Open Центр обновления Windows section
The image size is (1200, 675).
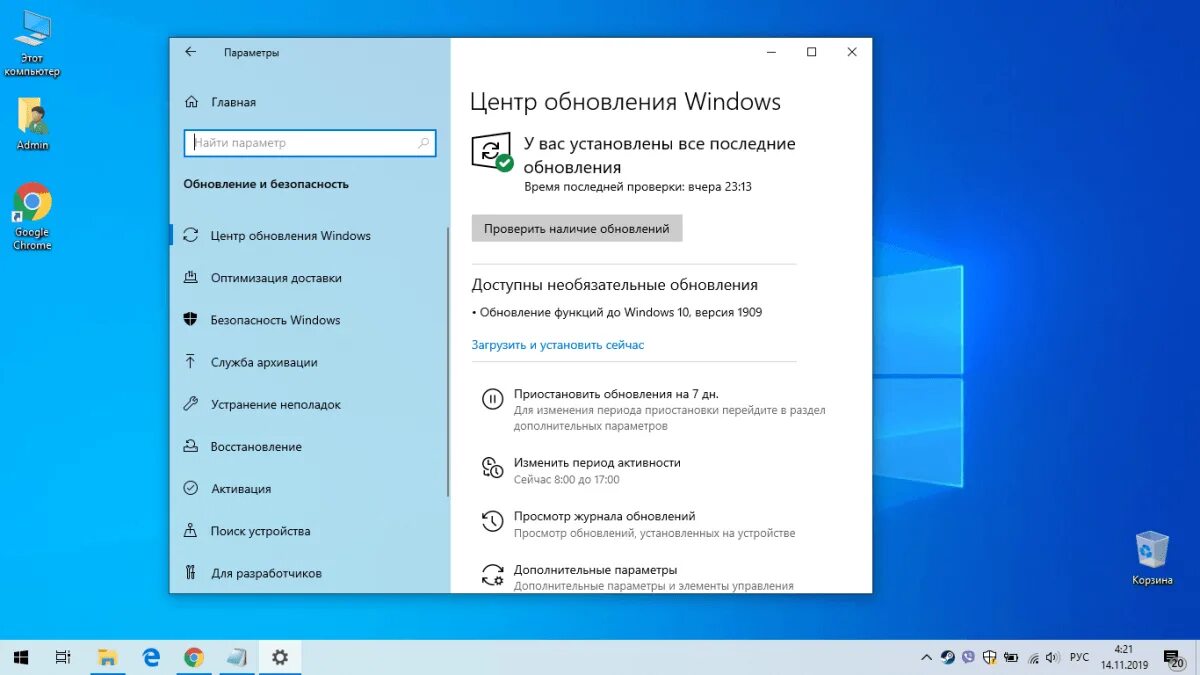point(290,236)
